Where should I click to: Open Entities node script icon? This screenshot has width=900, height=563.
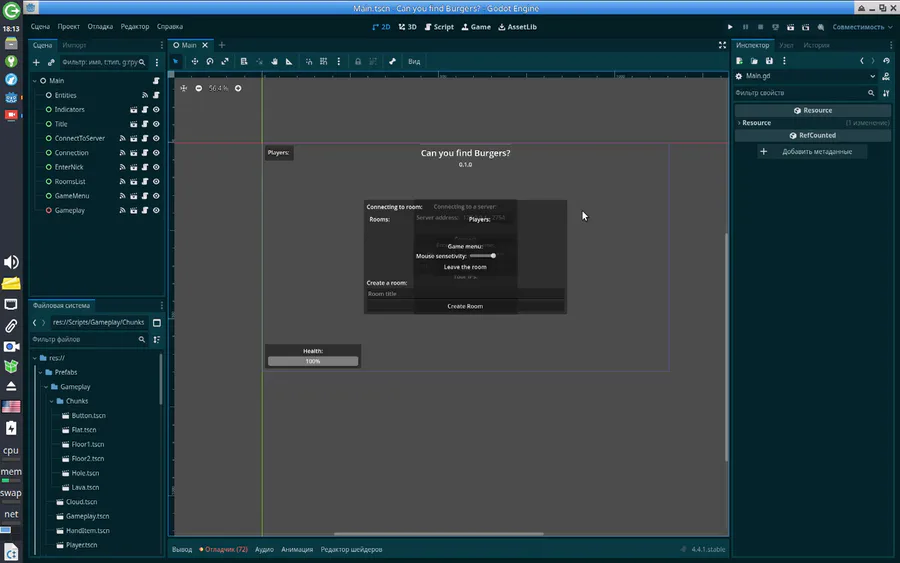click(x=156, y=95)
